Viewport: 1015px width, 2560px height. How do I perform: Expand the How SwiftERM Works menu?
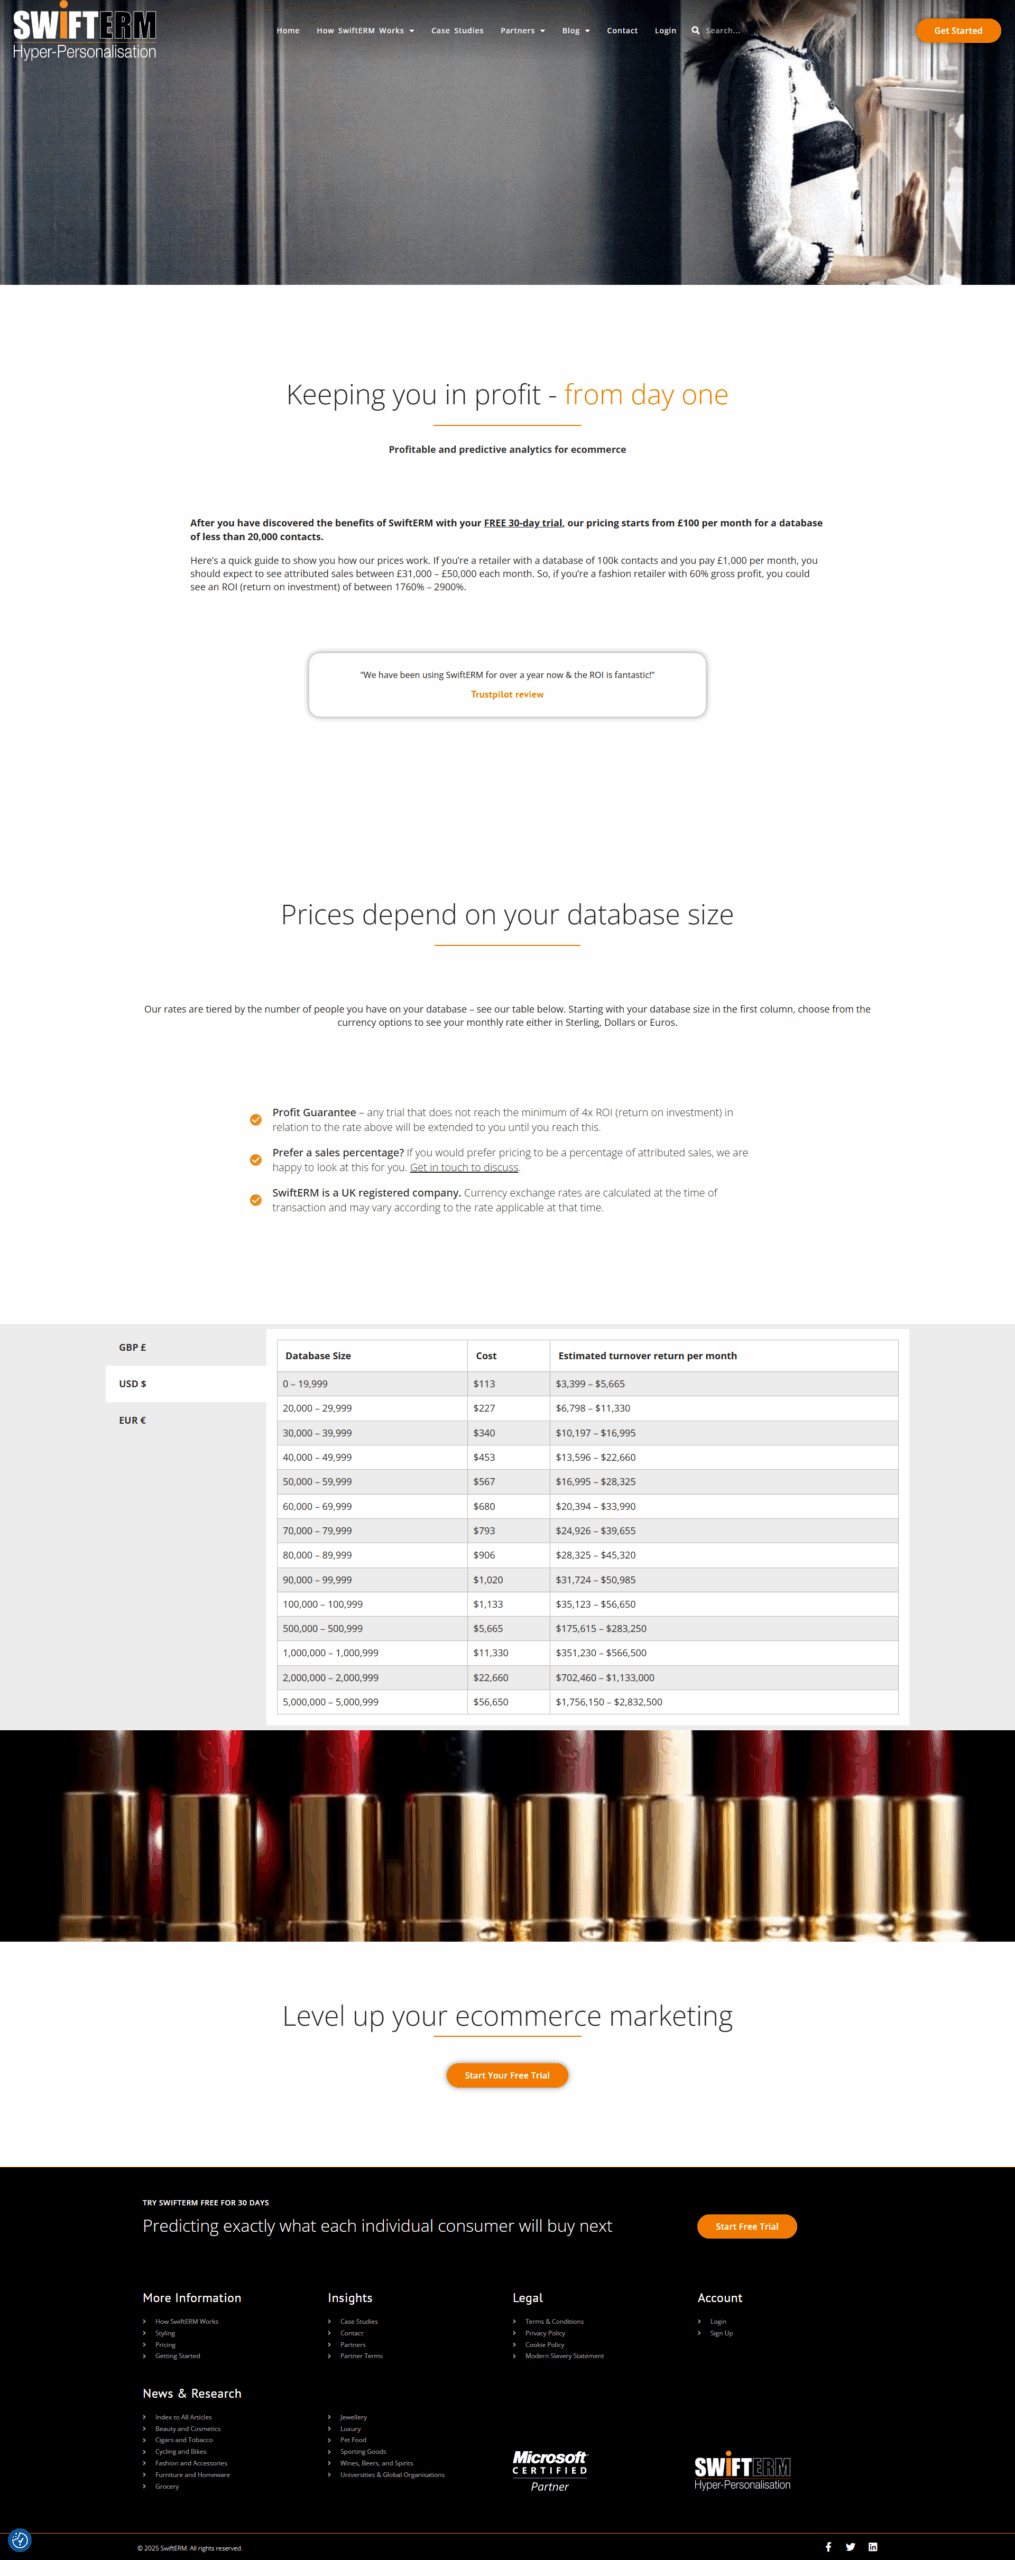365,31
